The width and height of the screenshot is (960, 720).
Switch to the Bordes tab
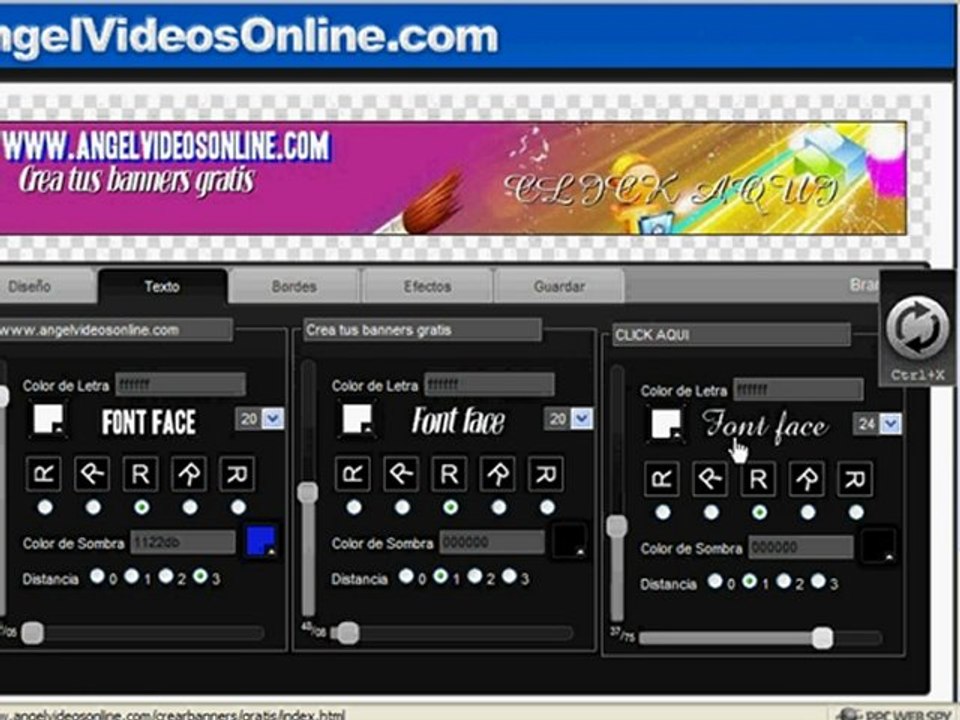coord(294,286)
